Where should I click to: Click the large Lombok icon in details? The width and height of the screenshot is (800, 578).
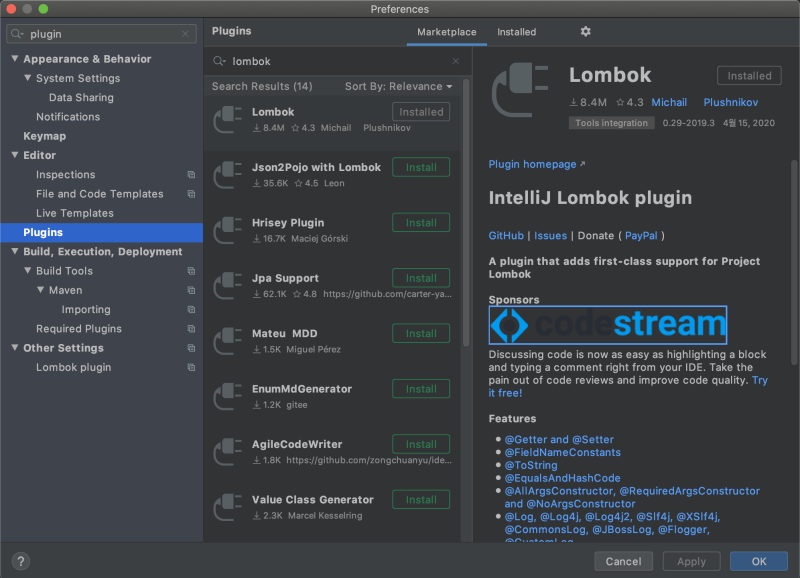[520, 91]
